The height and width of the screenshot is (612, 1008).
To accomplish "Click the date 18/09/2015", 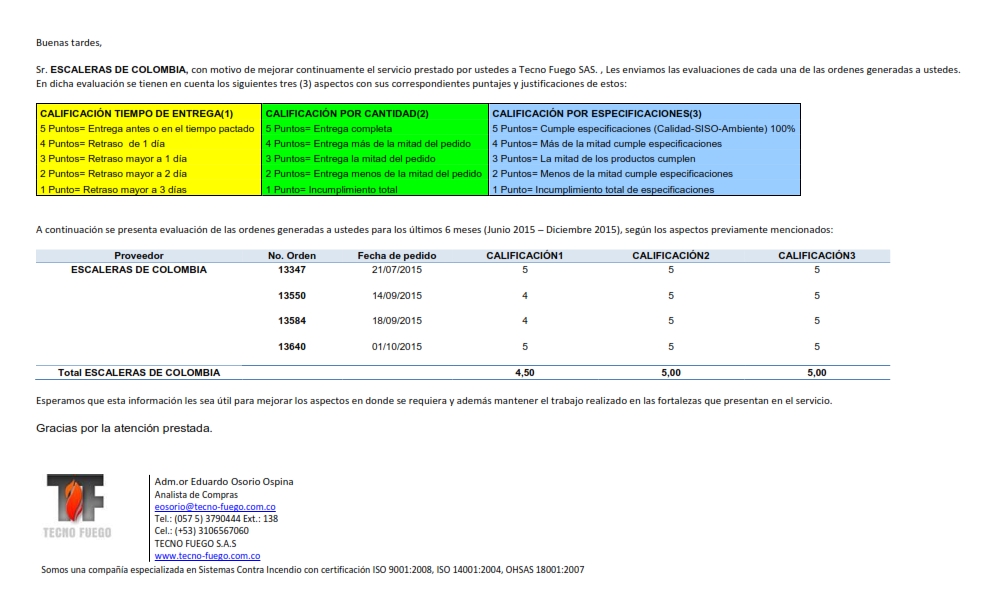I will tap(397, 321).
